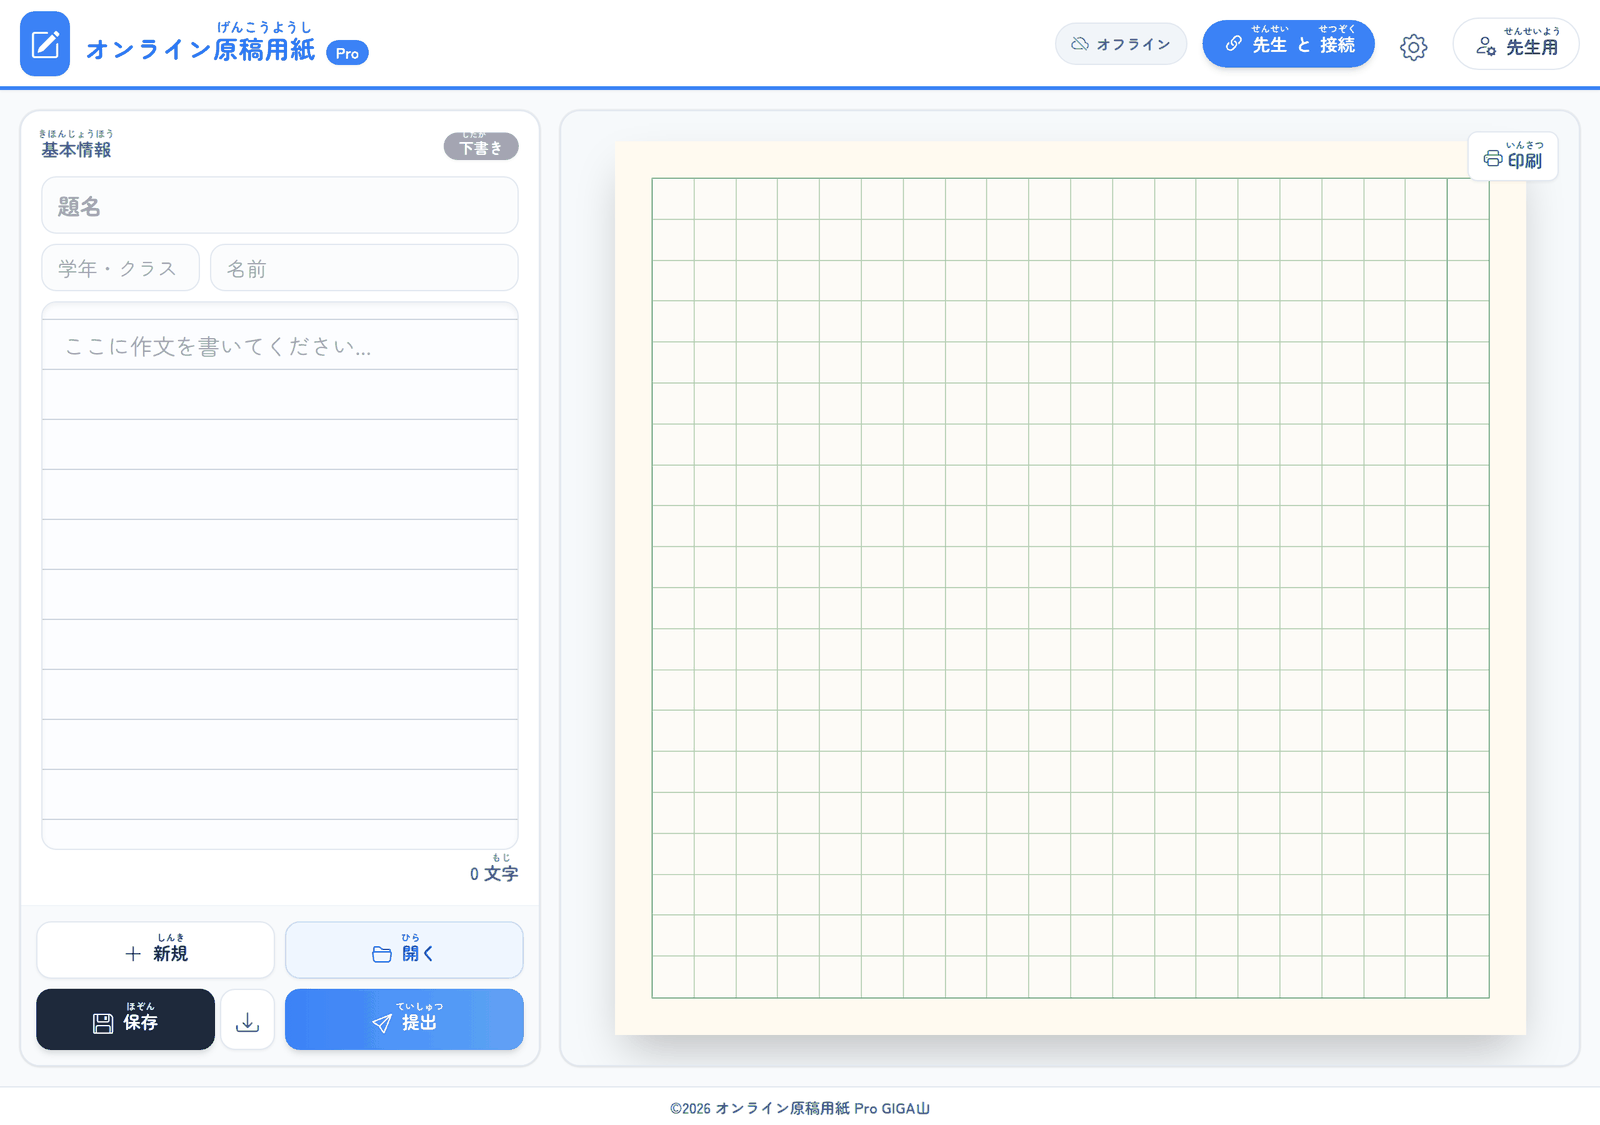
Task: Click the floppy disk icon on 保存
Action: tap(103, 1023)
